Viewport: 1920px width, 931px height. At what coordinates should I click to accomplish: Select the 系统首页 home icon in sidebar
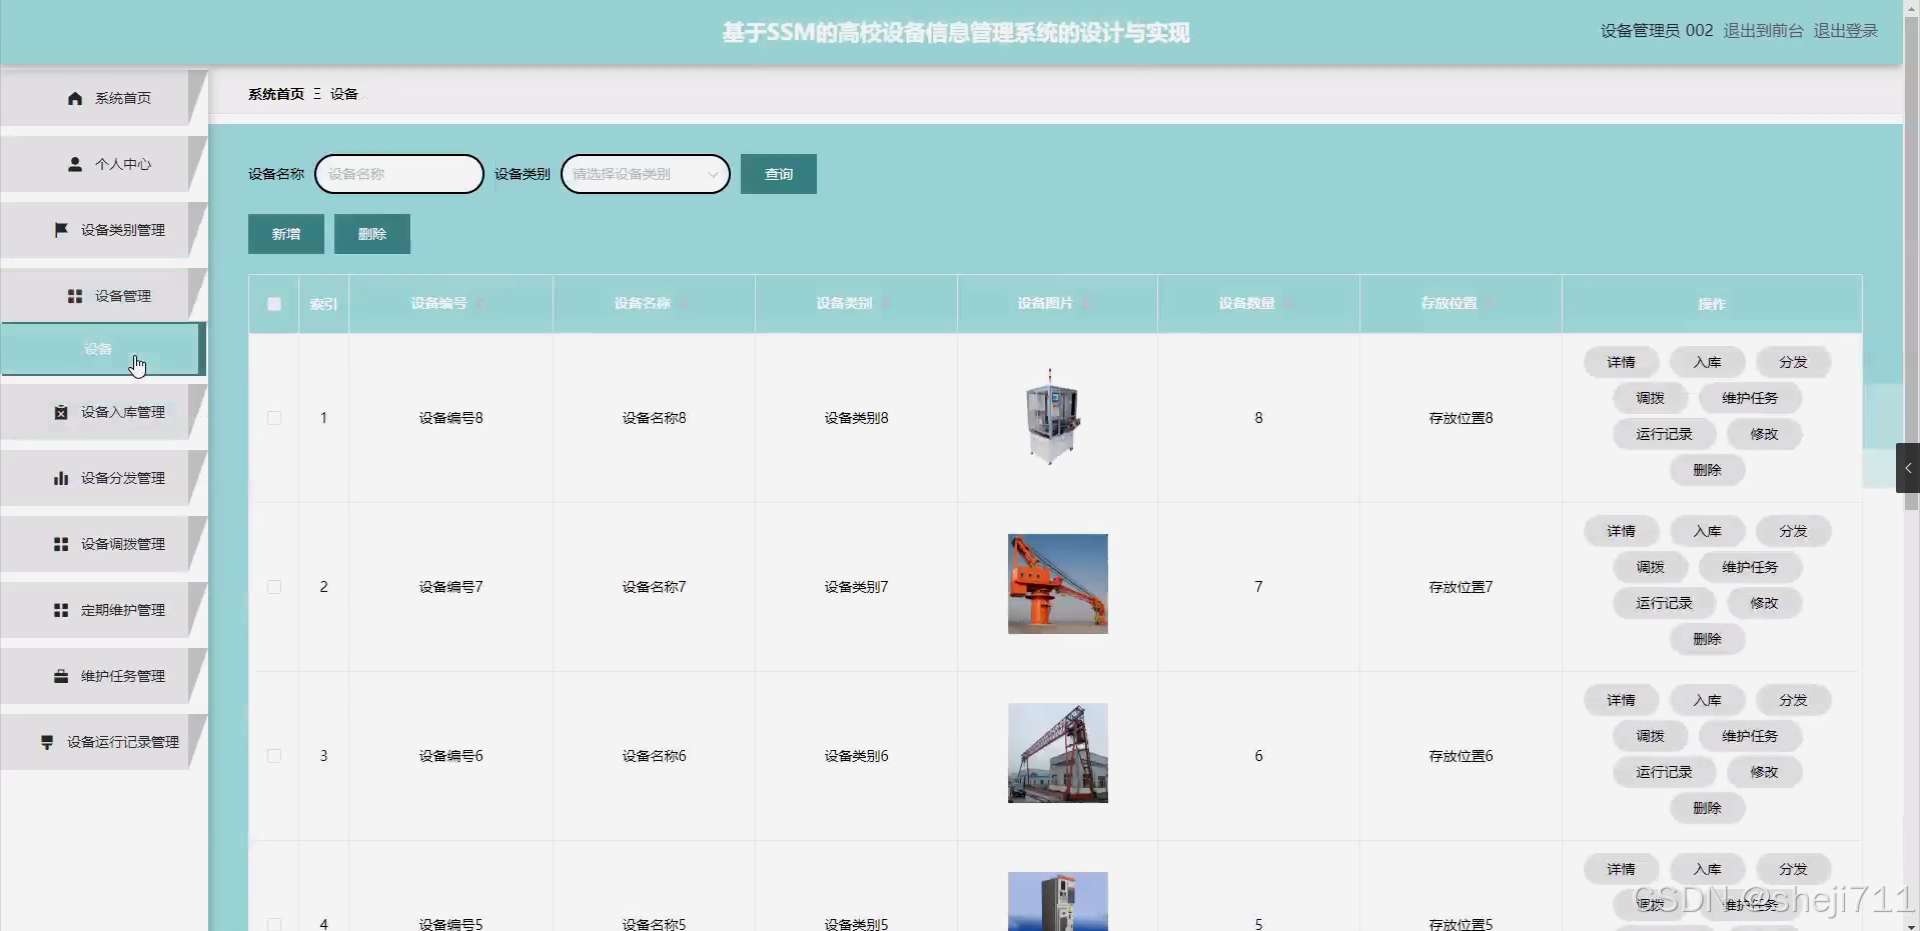73,98
